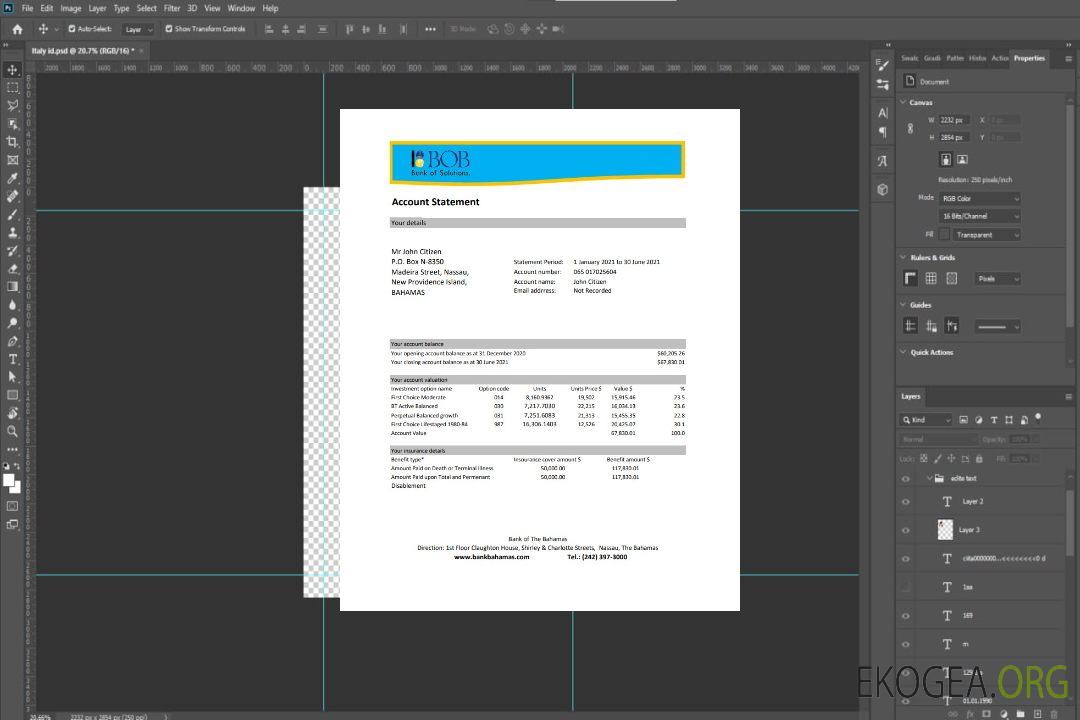The height and width of the screenshot is (720, 1080).
Task: Select the Italy id.psd document tab
Action: coord(83,50)
